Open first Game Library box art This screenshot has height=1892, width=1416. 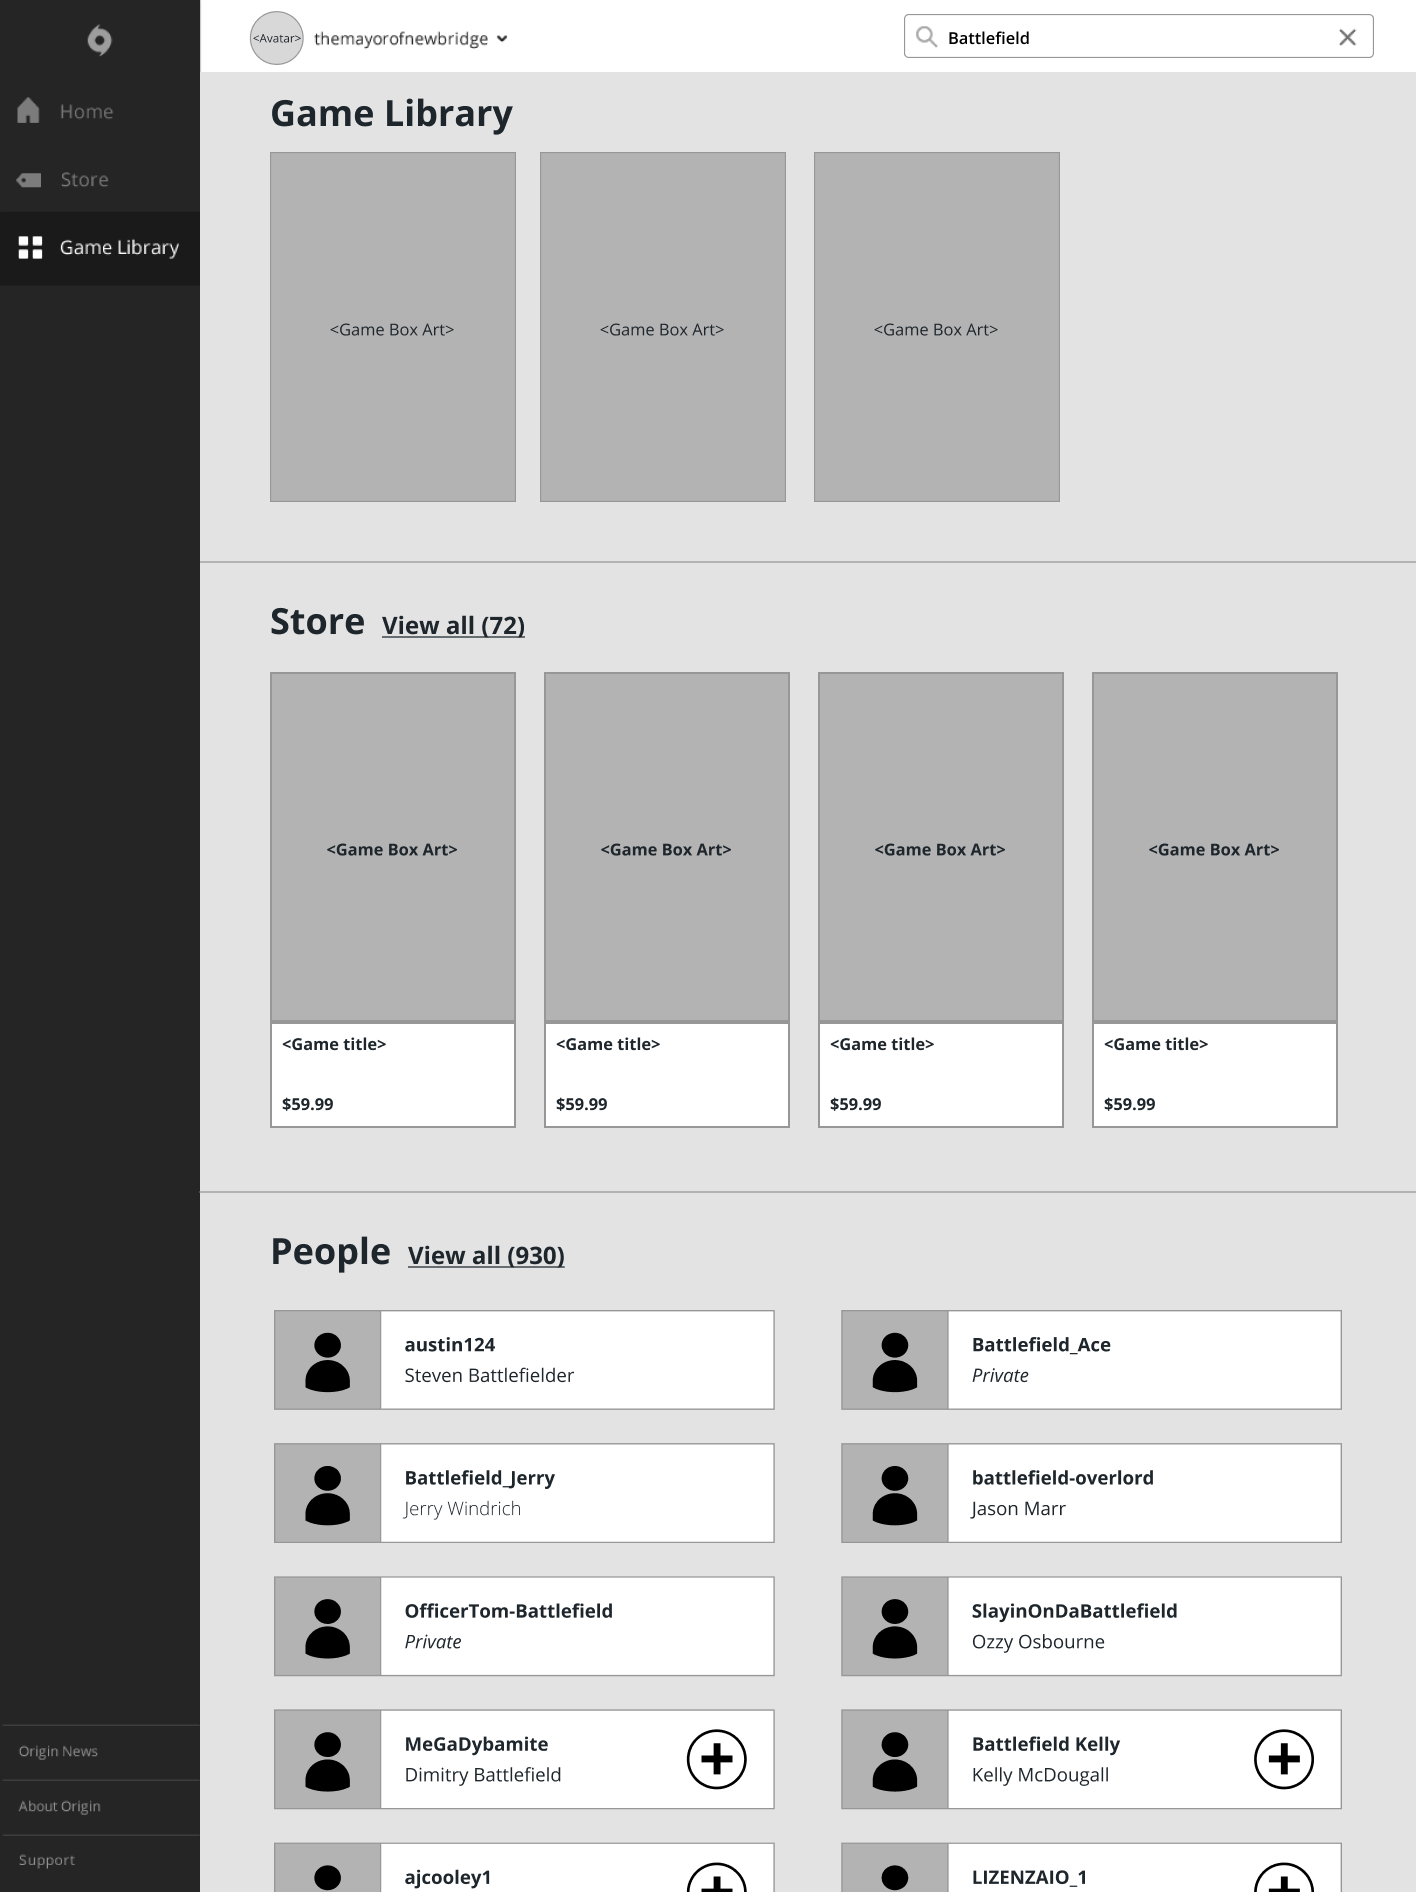tap(392, 327)
